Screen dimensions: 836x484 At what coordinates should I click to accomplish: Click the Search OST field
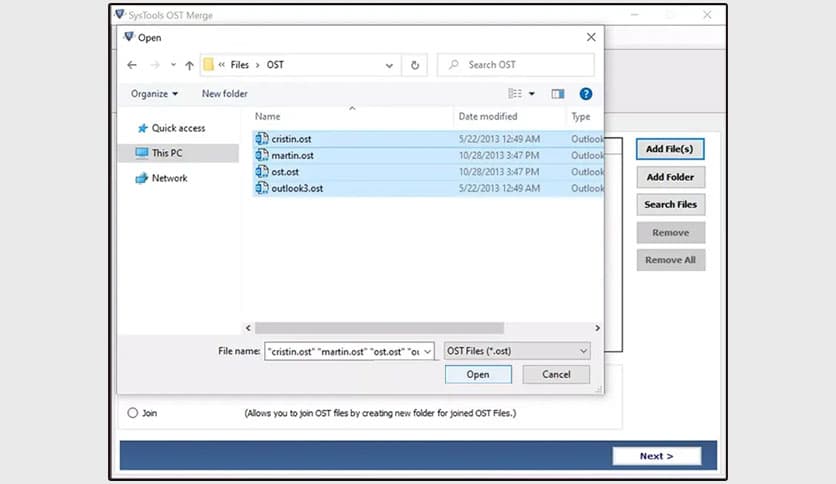point(516,65)
